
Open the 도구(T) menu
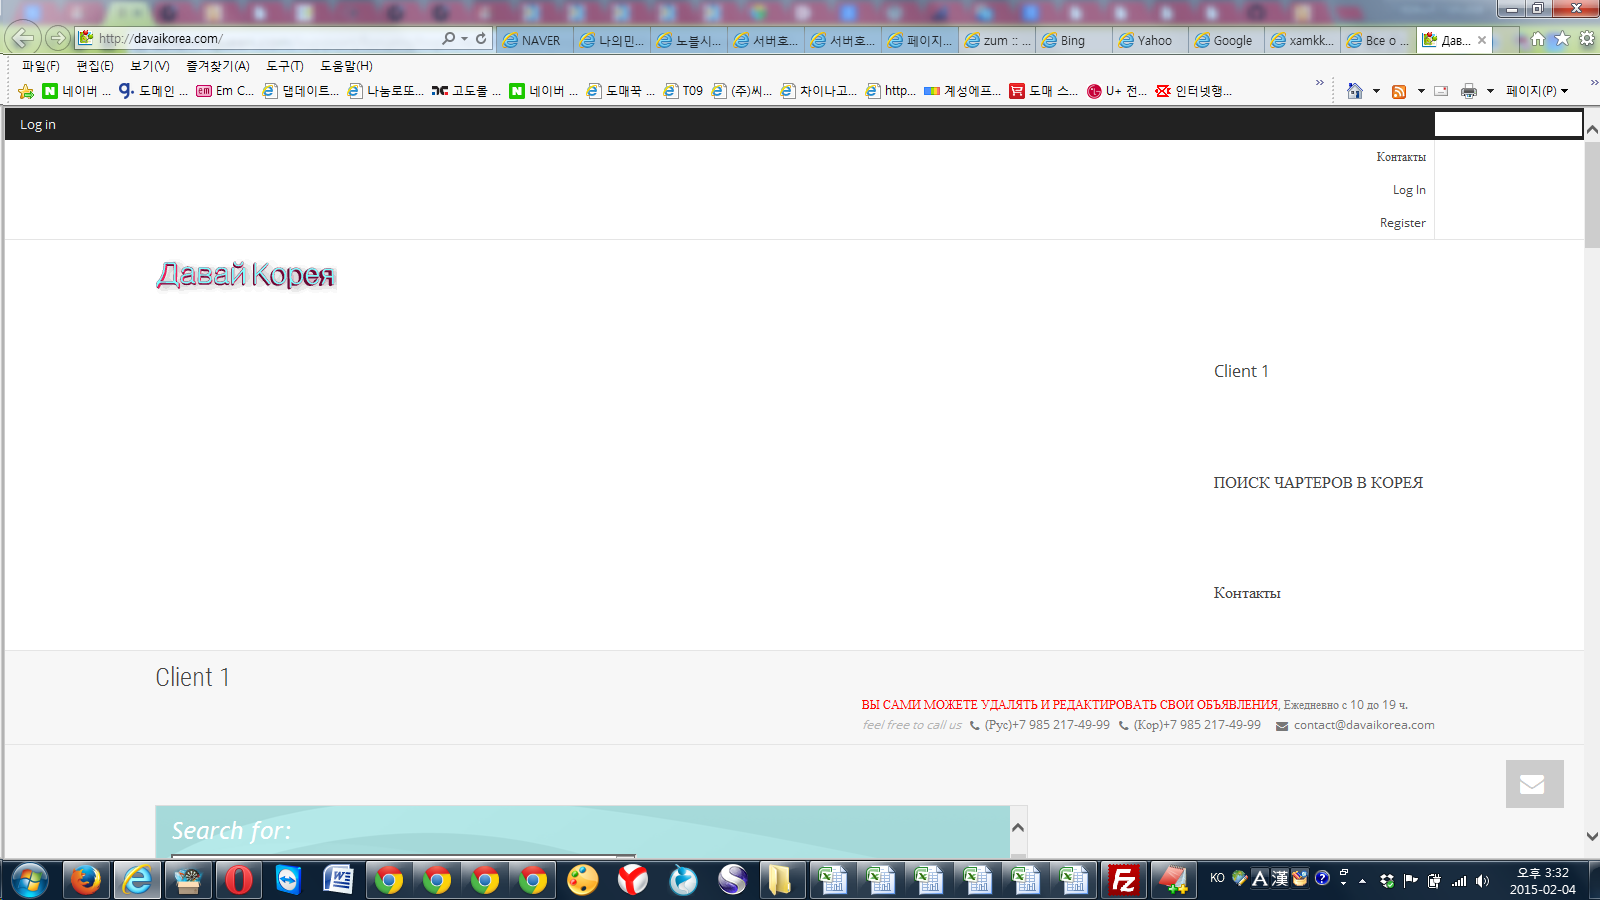[284, 66]
